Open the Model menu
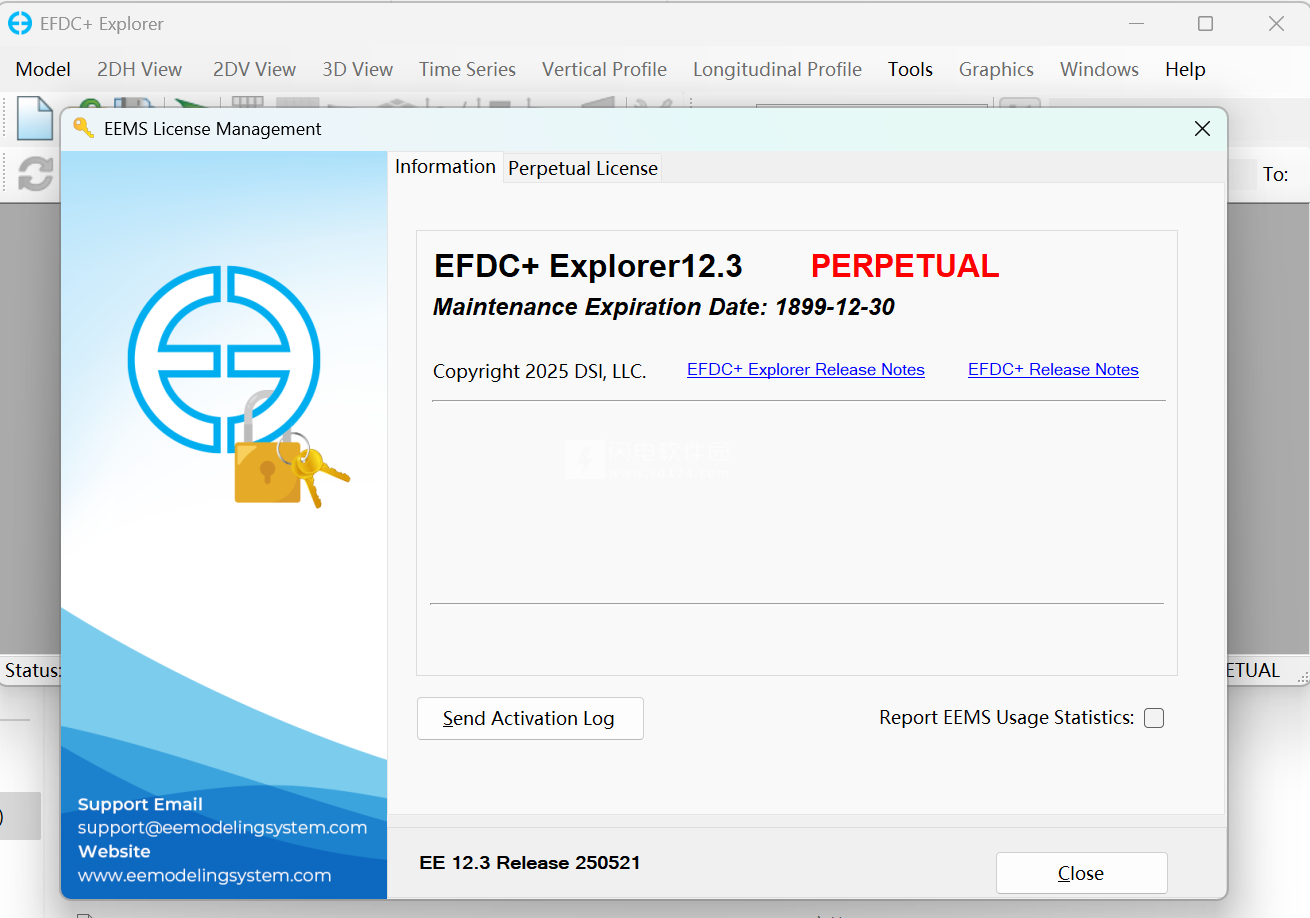The width and height of the screenshot is (1310, 918). (x=43, y=69)
